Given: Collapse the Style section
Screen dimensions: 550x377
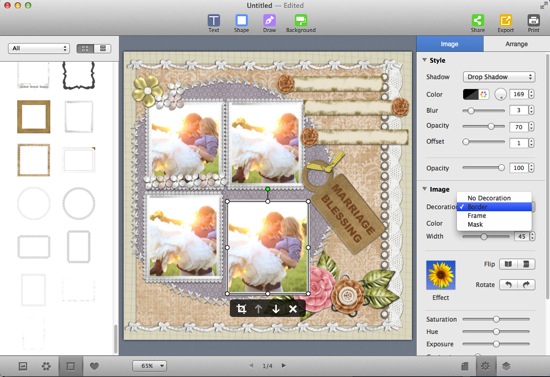Looking at the screenshot, I should pos(424,60).
